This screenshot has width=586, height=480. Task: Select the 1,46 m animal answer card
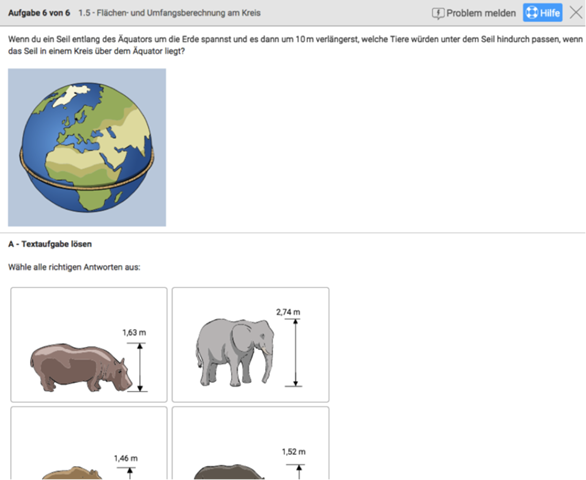[89, 443]
